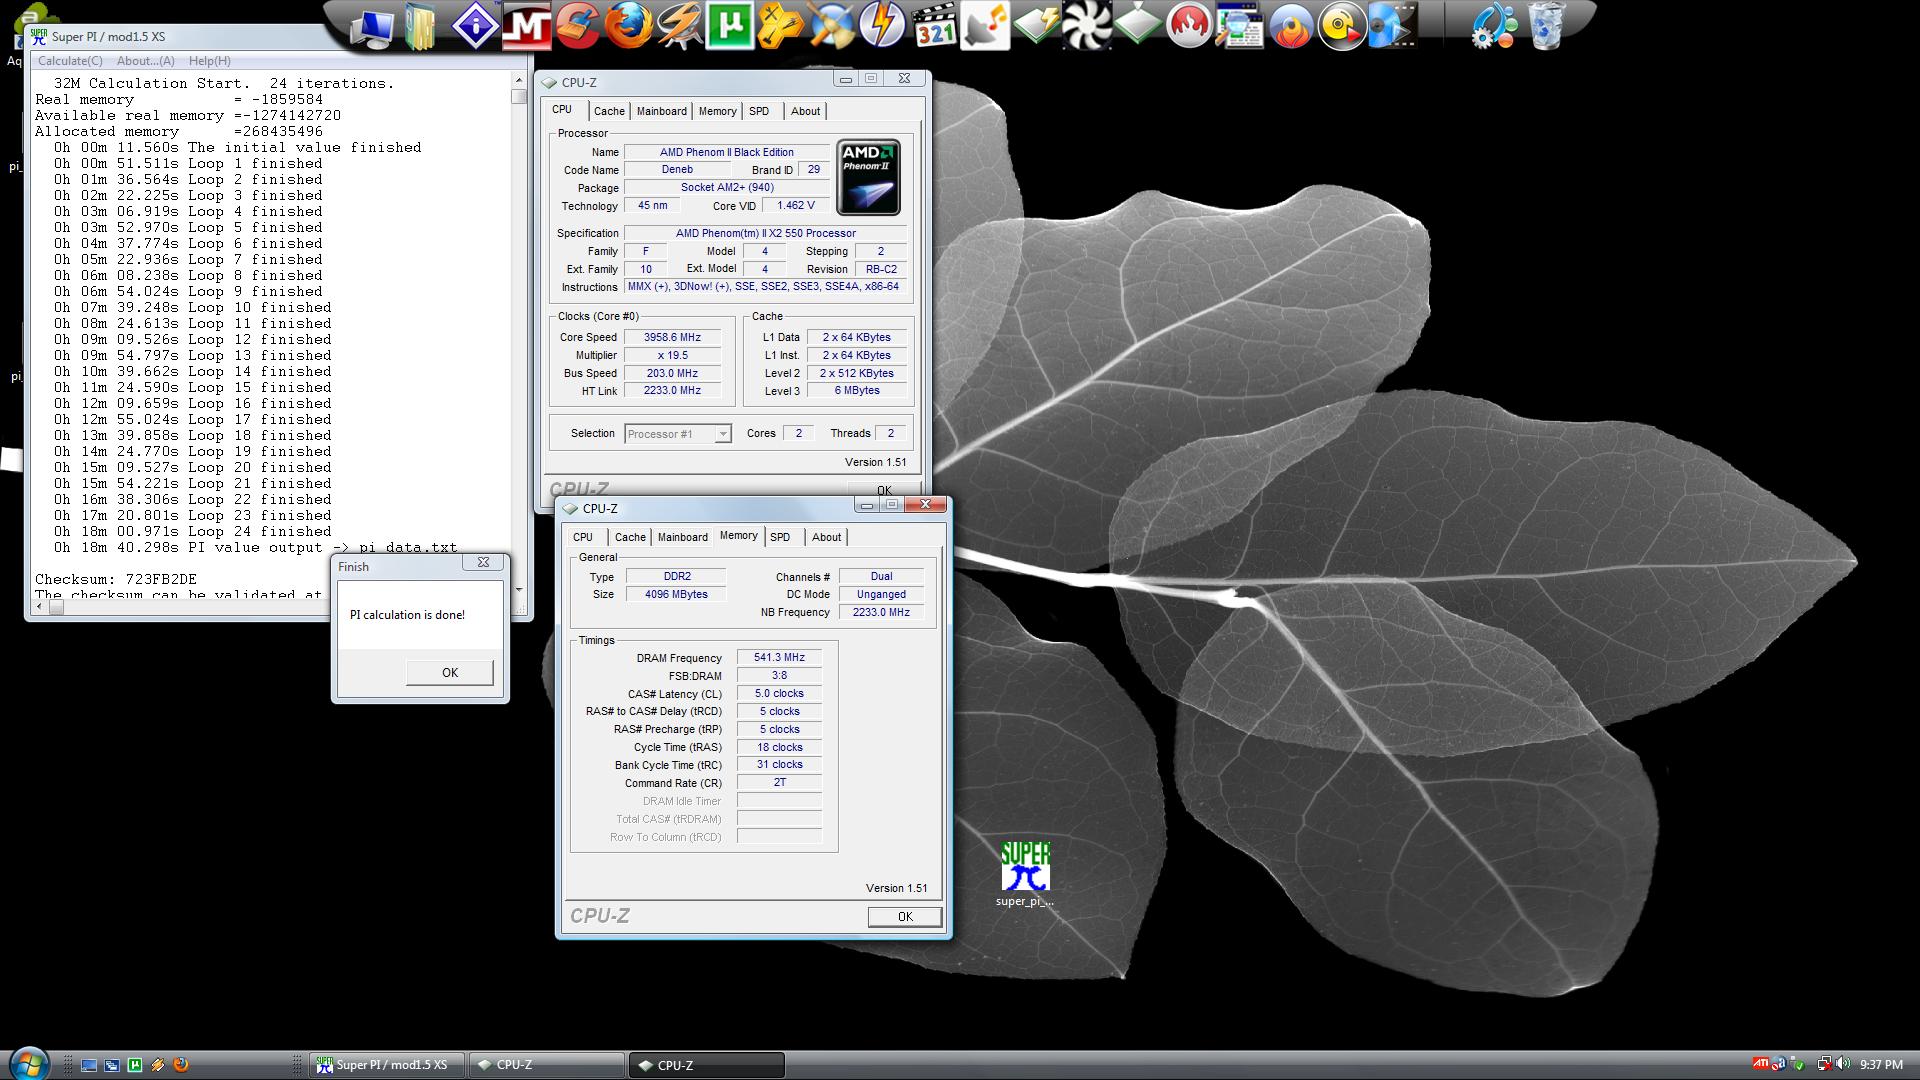This screenshot has height=1080, width=1920.
Task: Open About tab in top CPU-Z window
Action: (805, 111)
